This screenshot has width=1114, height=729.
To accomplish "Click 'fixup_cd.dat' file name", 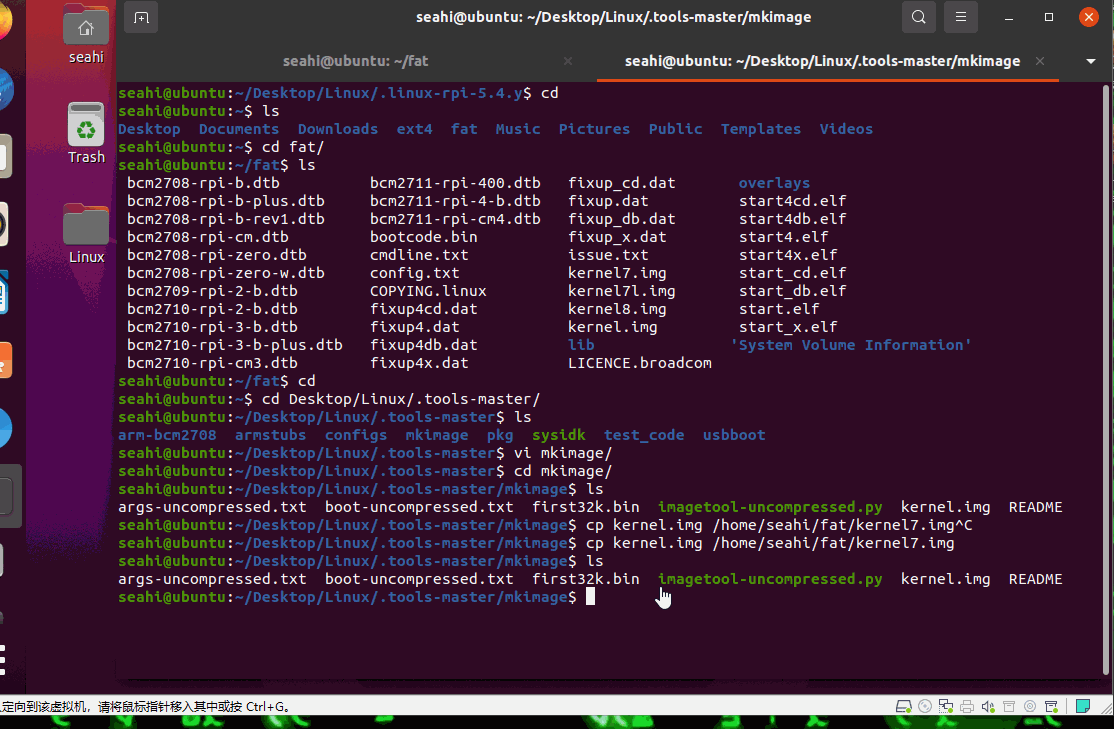I will pos(622,183).
